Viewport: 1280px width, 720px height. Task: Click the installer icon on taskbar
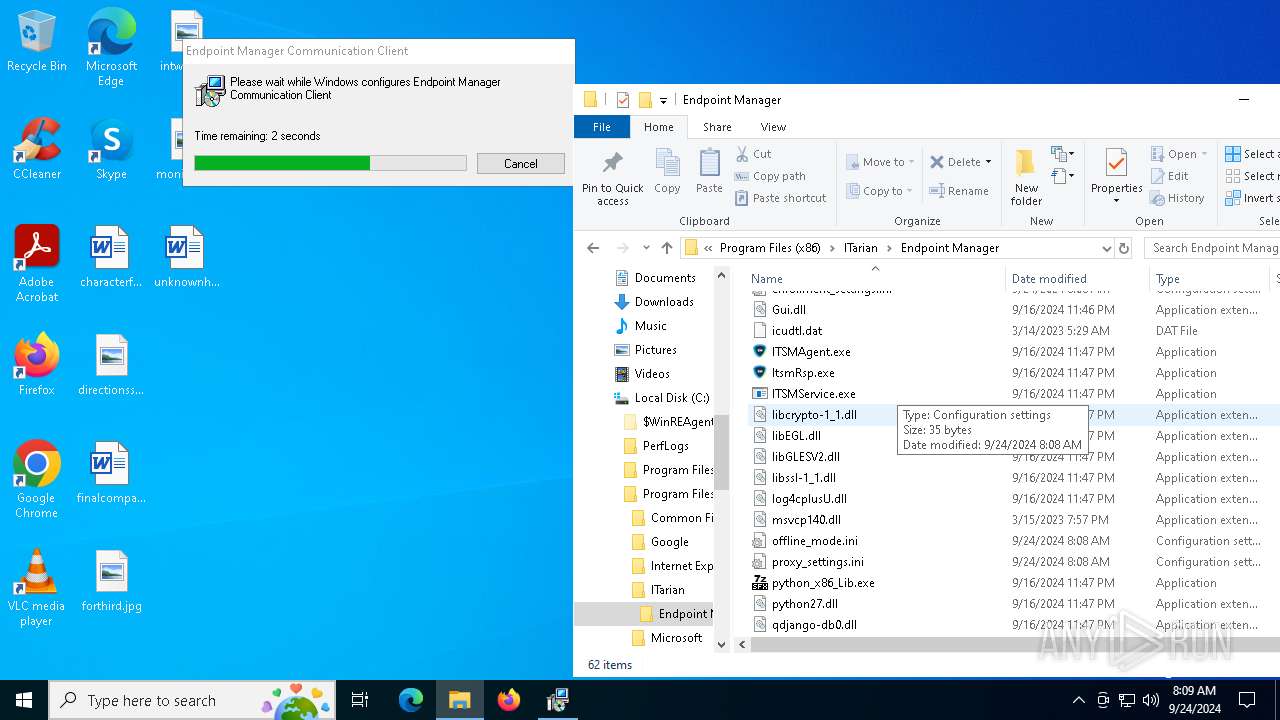point(558,700)
